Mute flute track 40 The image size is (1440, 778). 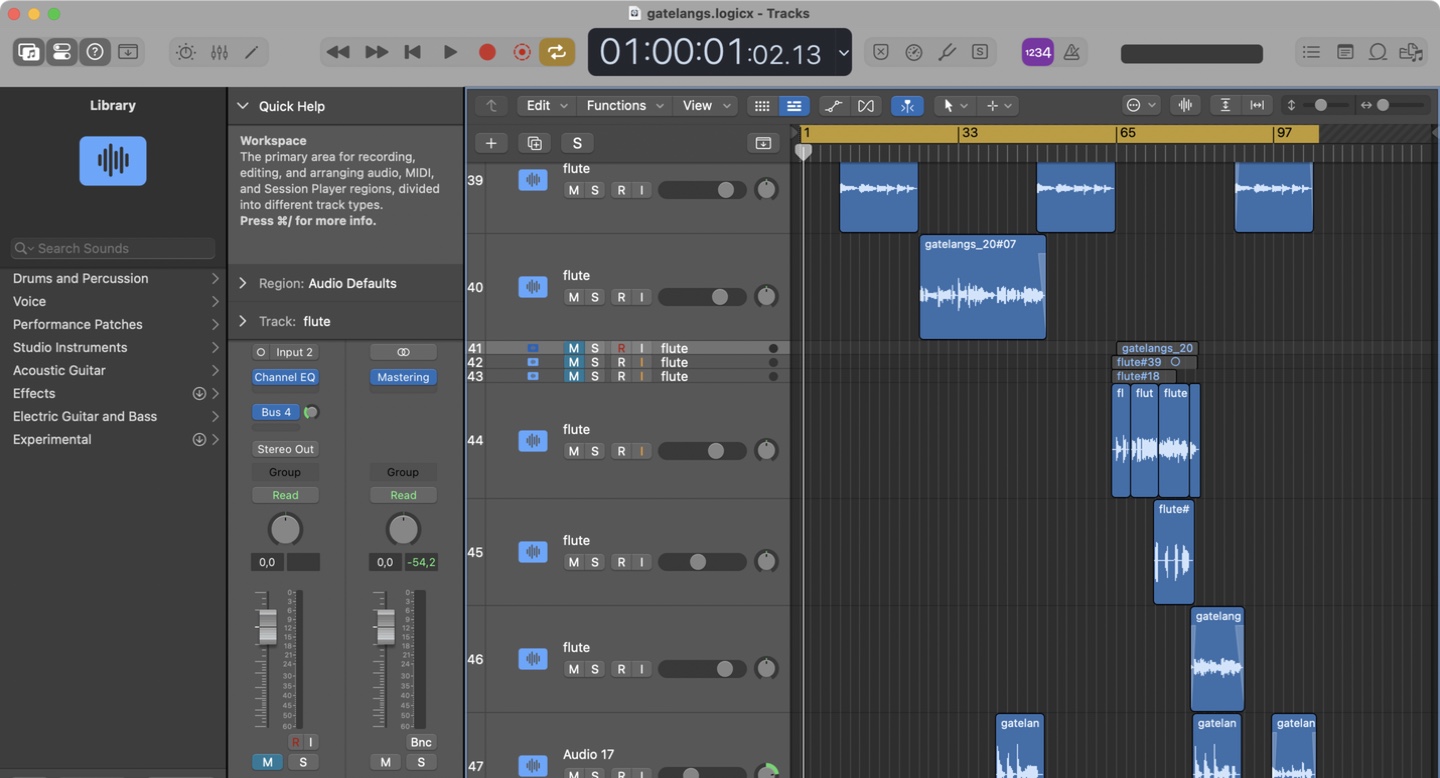[x=573, y=297]
